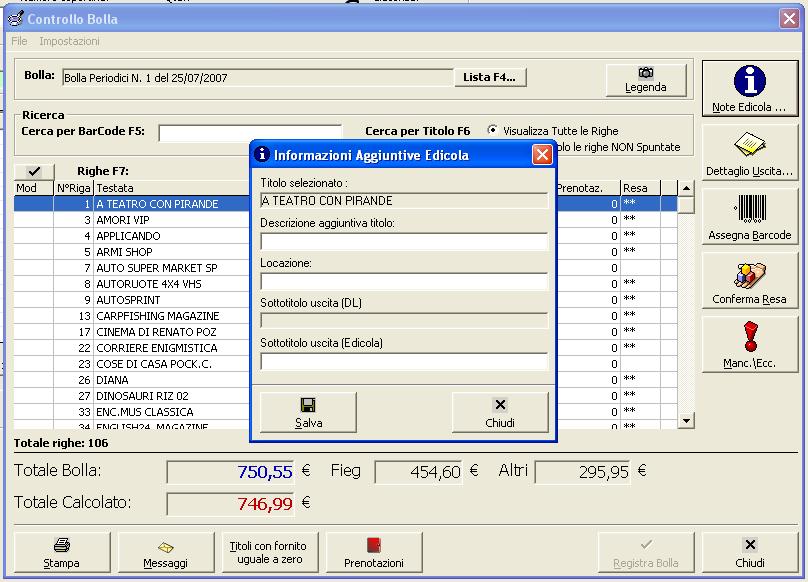Viewport: 808px width, 582px height.
Task: Close Controllo Bolla window
Action: pos(789,19)
